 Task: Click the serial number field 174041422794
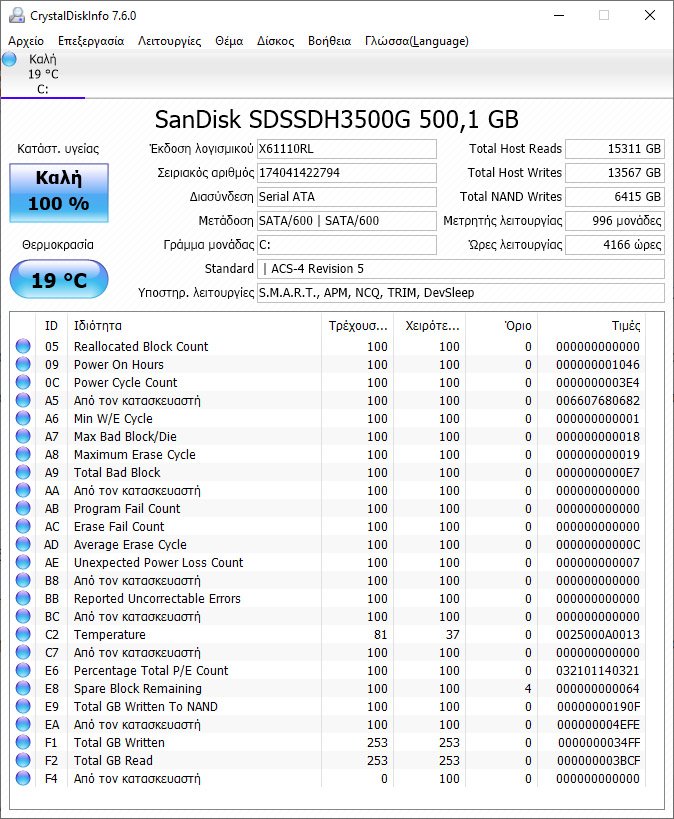pos(346,173)
